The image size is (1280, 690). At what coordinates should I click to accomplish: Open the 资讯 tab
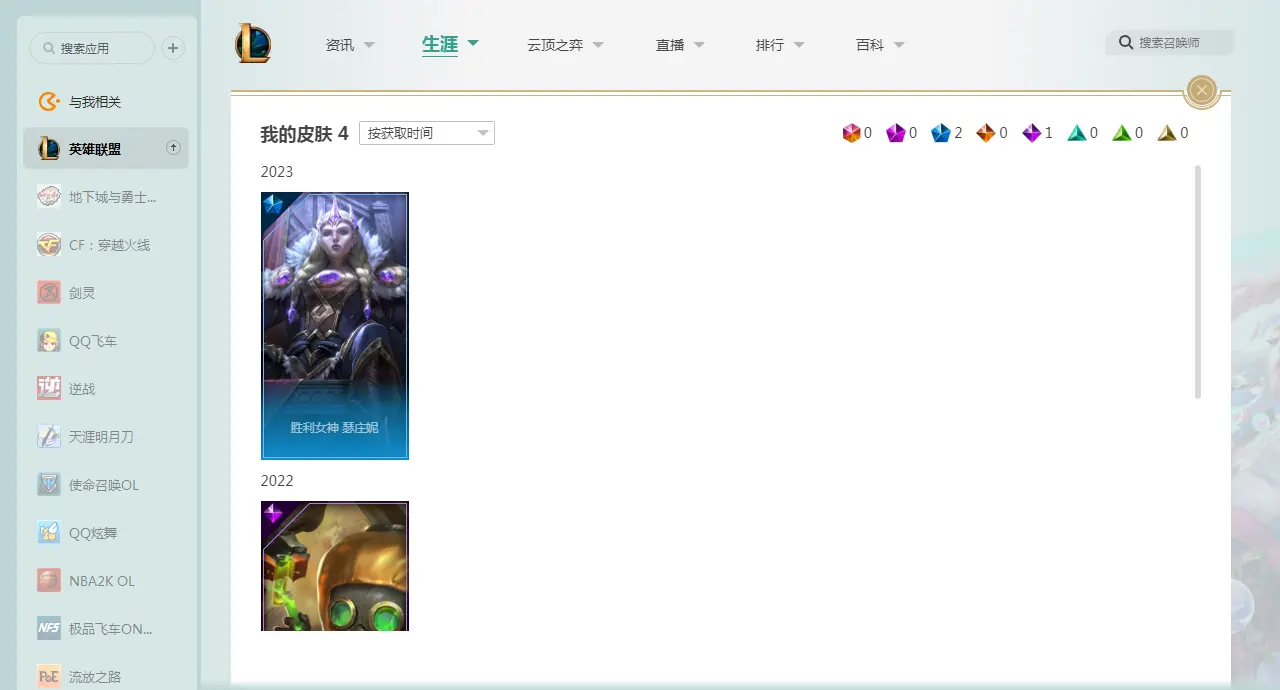click(x=340, y=45)
